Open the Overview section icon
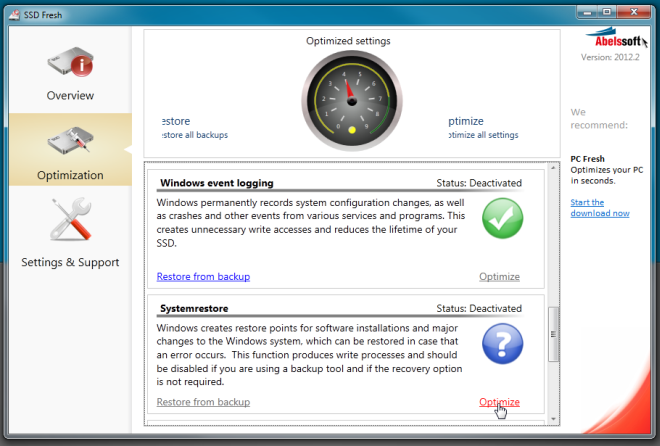The image size is (660, 446). tap(70, 62)
